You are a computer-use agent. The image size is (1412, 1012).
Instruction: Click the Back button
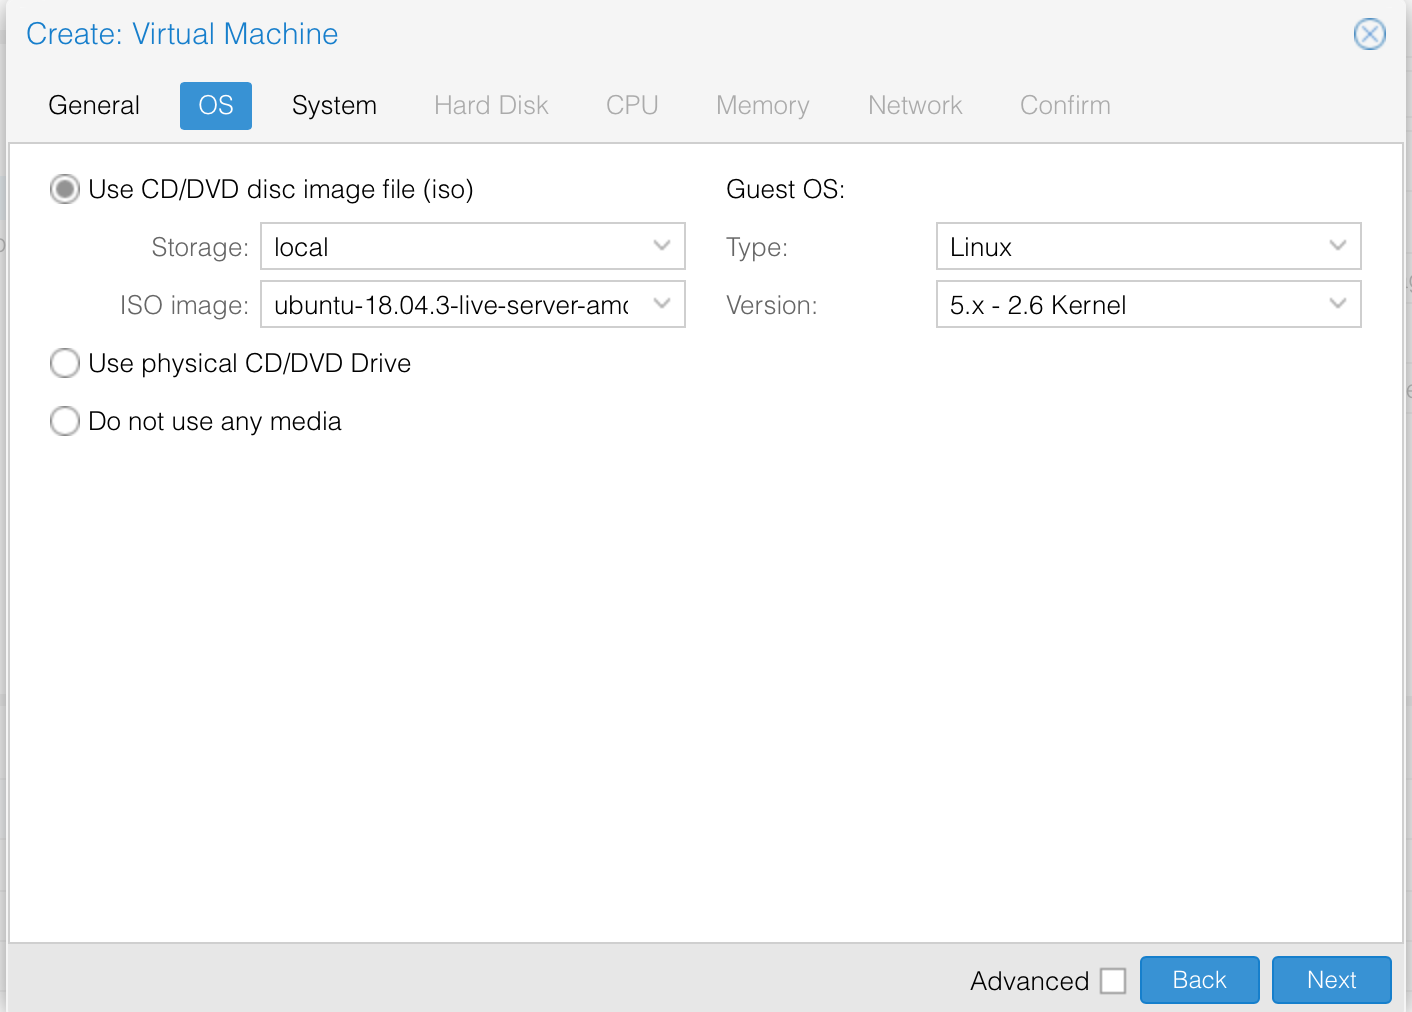point(1199,980)
